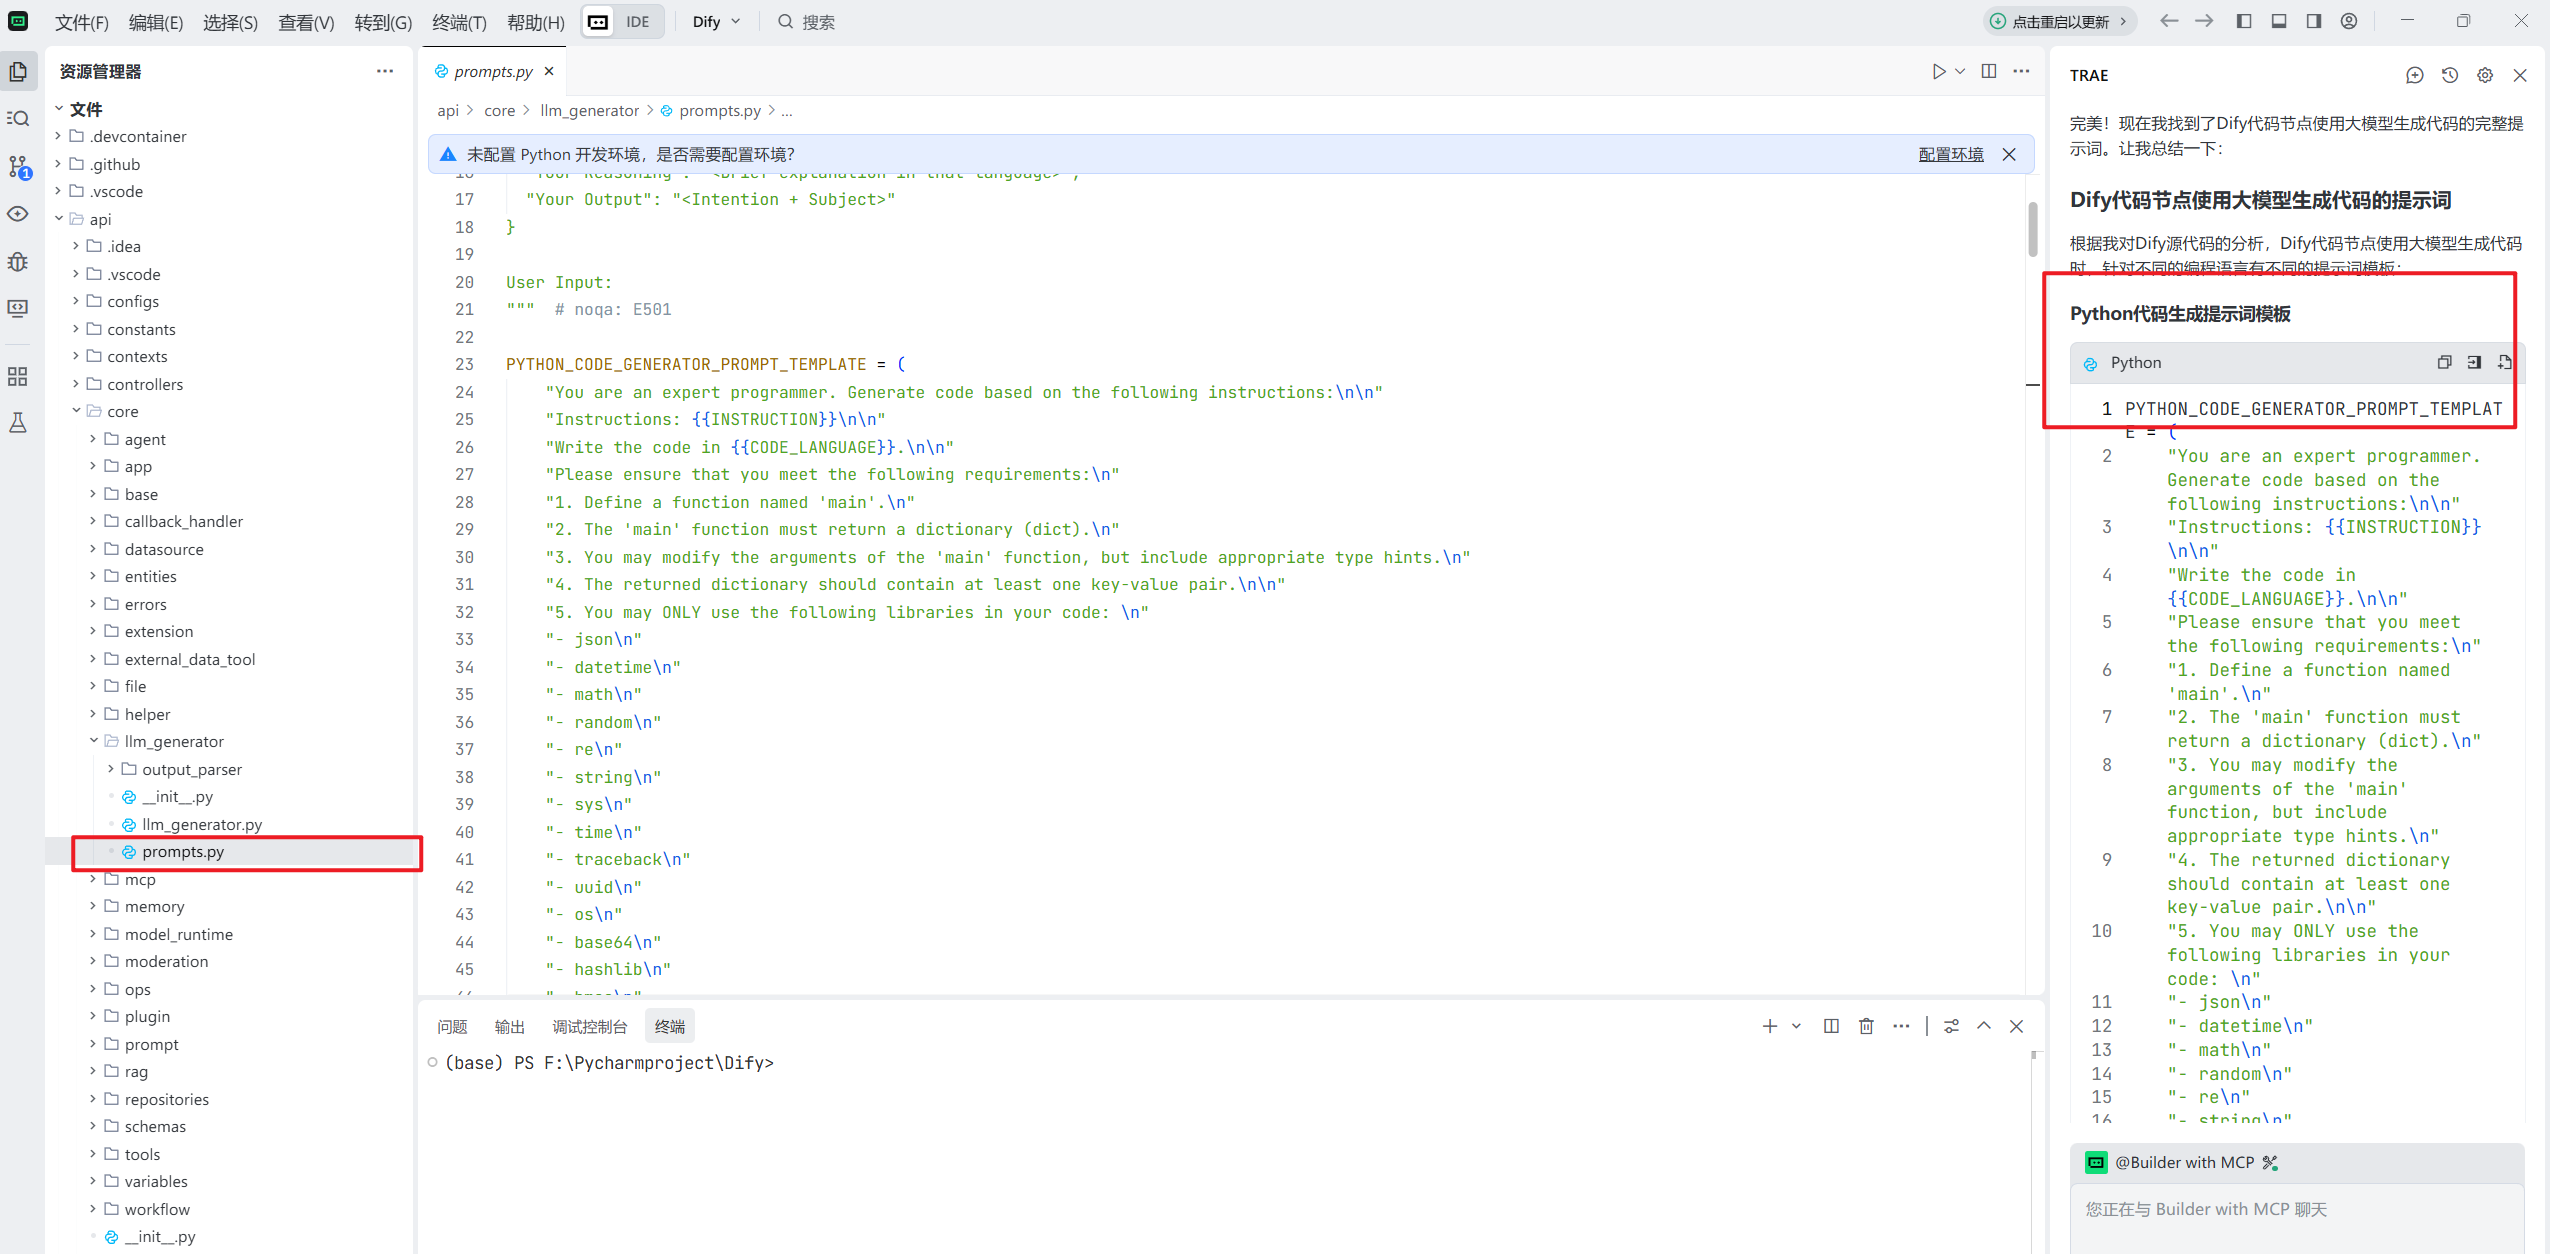Open the Dify project dropdown
The image size is (2550, 1254).
coord(716,21)
